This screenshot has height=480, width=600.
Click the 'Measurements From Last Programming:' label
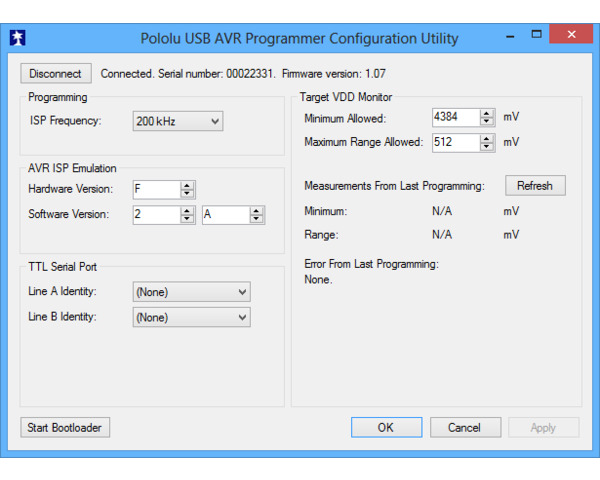394,186
